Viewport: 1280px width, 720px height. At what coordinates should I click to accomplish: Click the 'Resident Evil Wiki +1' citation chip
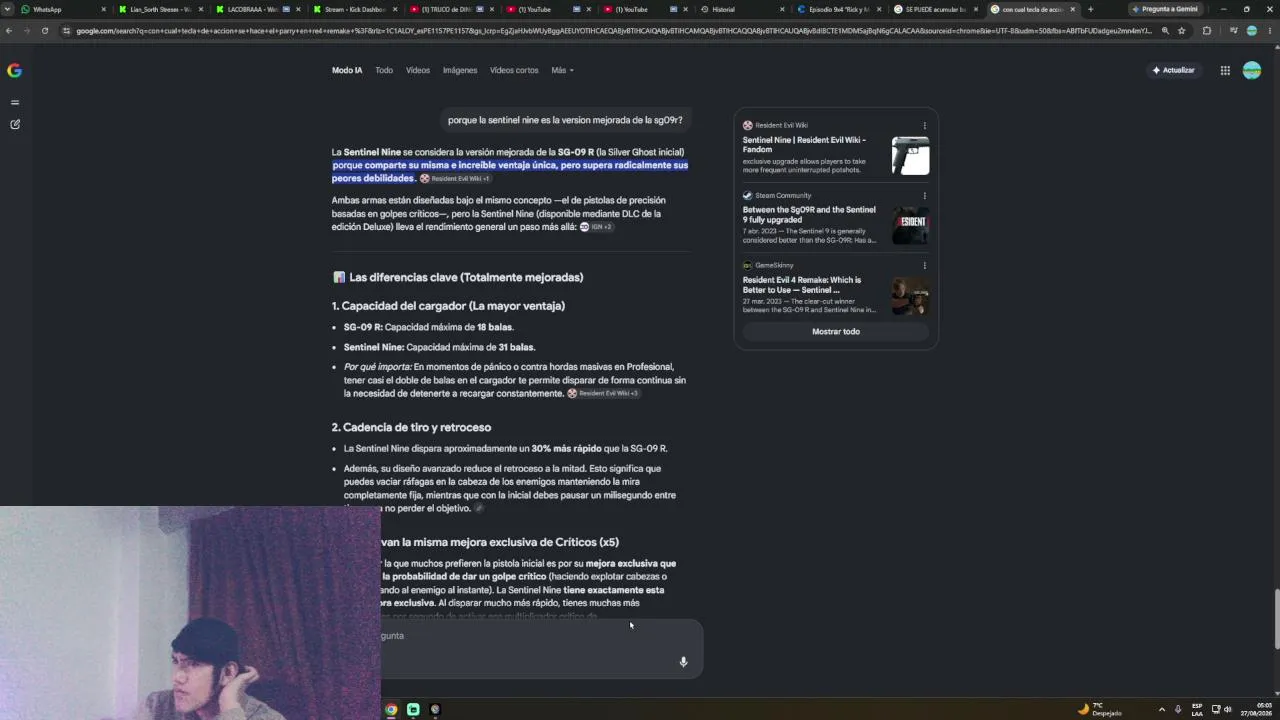click(x=455, y=179)
